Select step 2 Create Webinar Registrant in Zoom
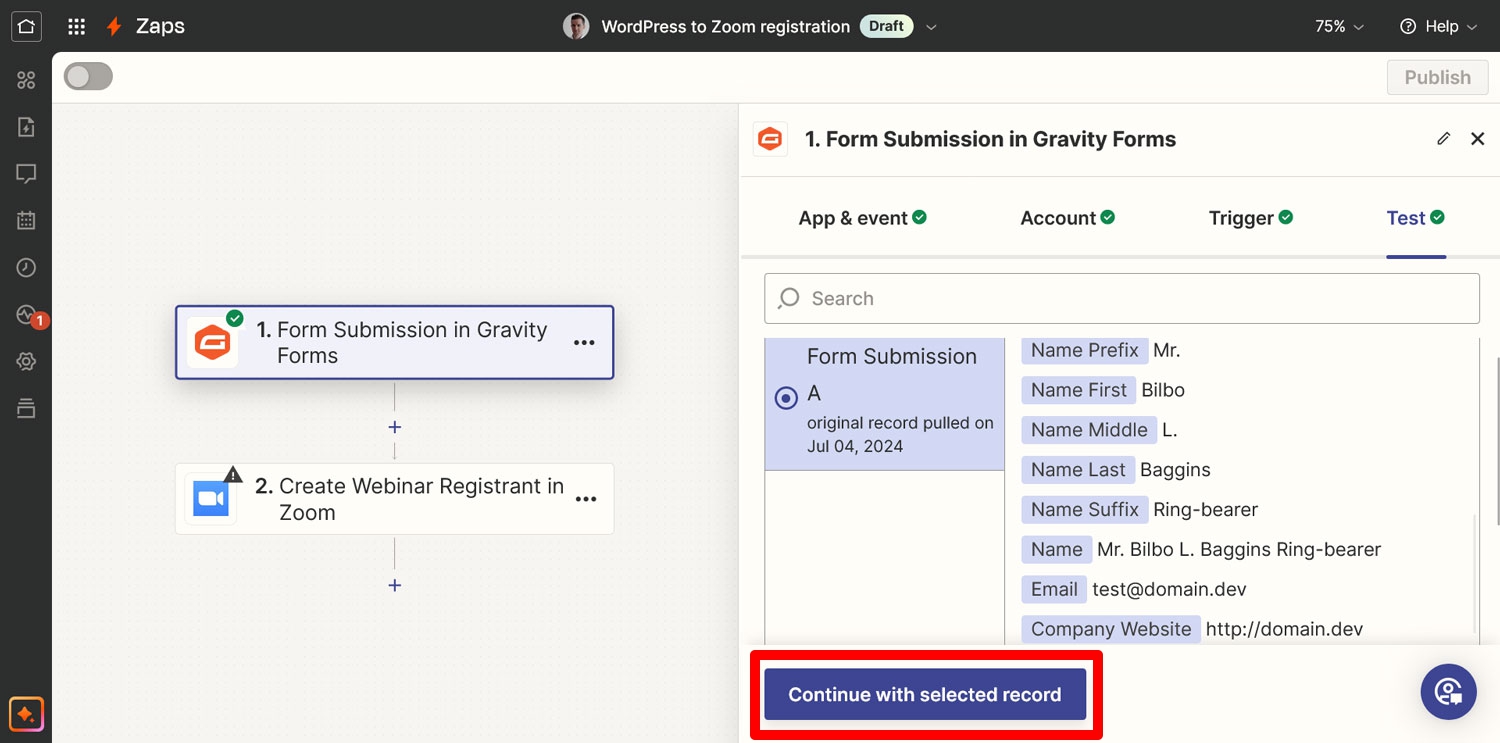This screenshot has width=1500, height=743. tap(394, 499)
